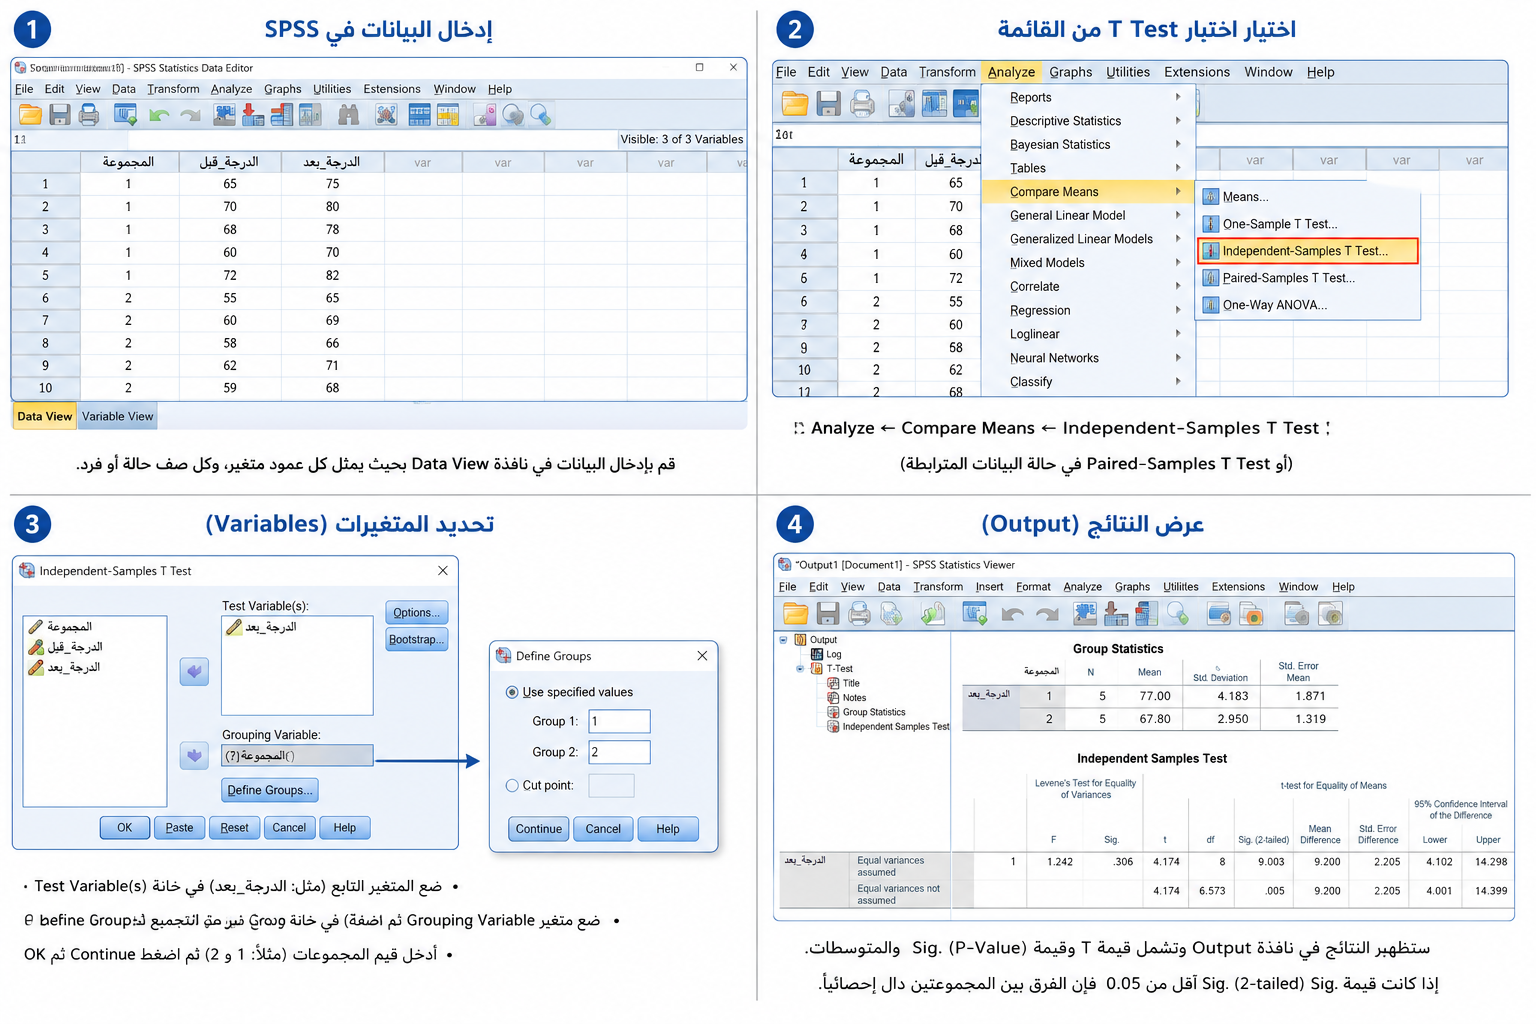The image size is (1536, 1024).
Task: Click Print icon in Data Editor toolbar
Action: pyautogui.click(x=89, y=115)
